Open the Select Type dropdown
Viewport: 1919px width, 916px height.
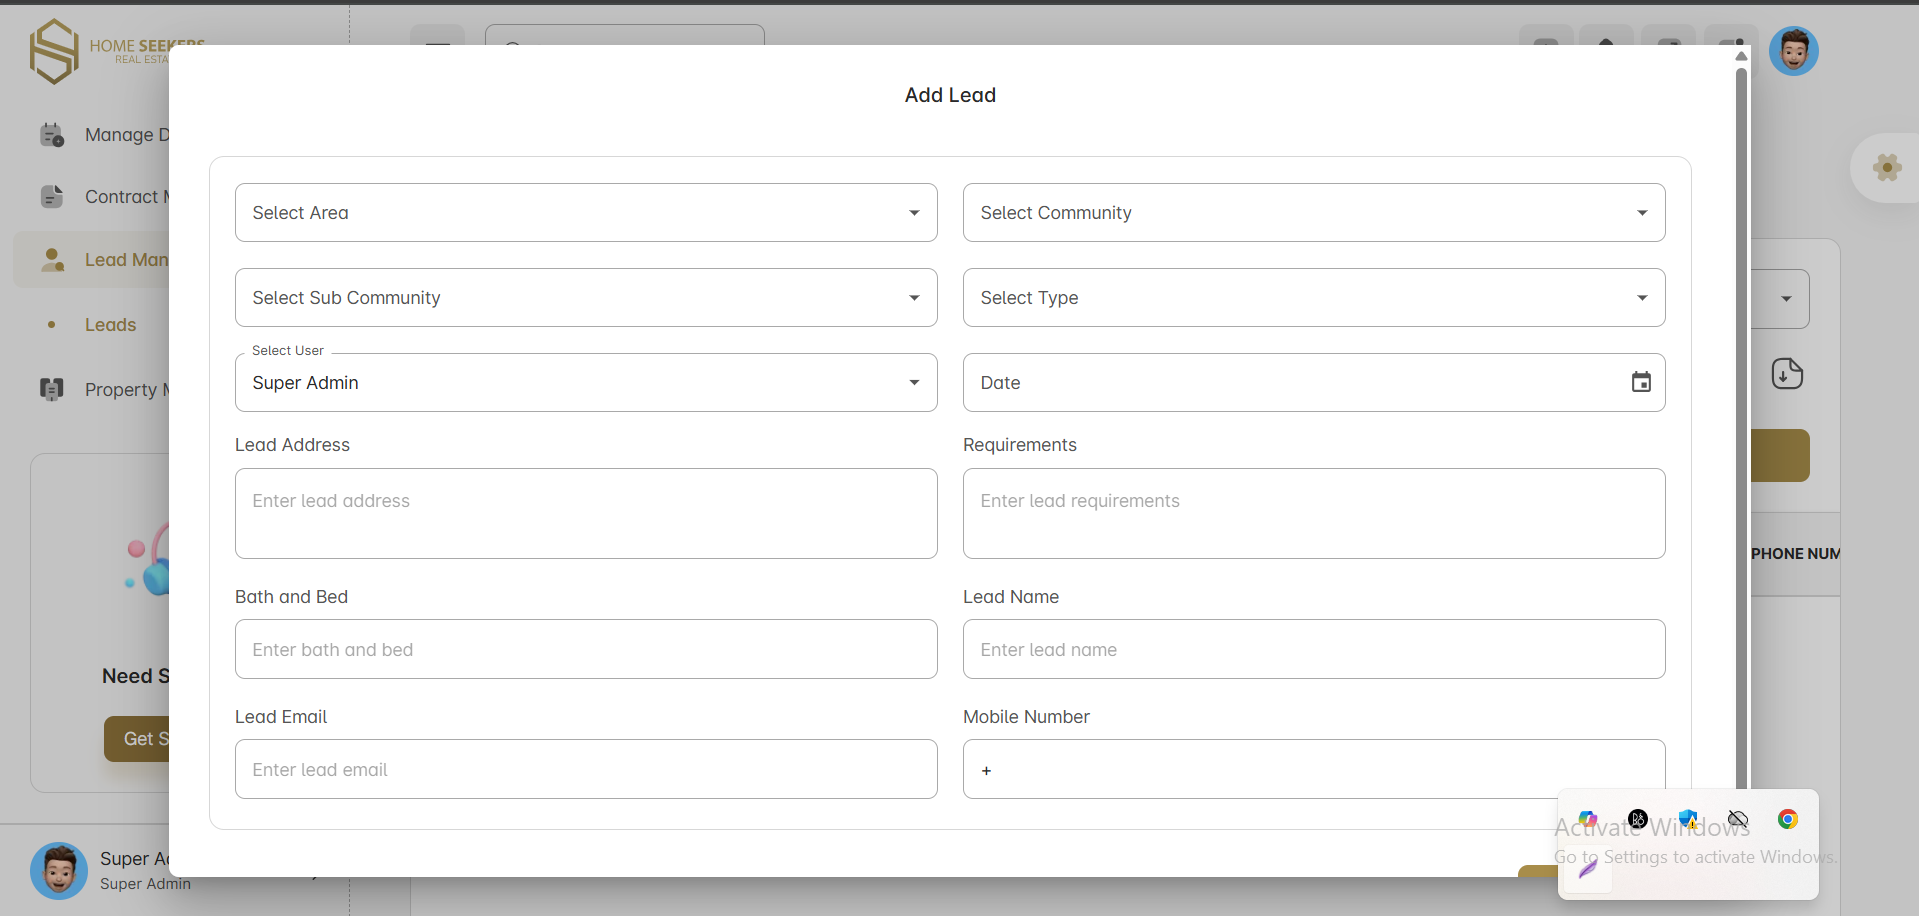(1313, 297)
